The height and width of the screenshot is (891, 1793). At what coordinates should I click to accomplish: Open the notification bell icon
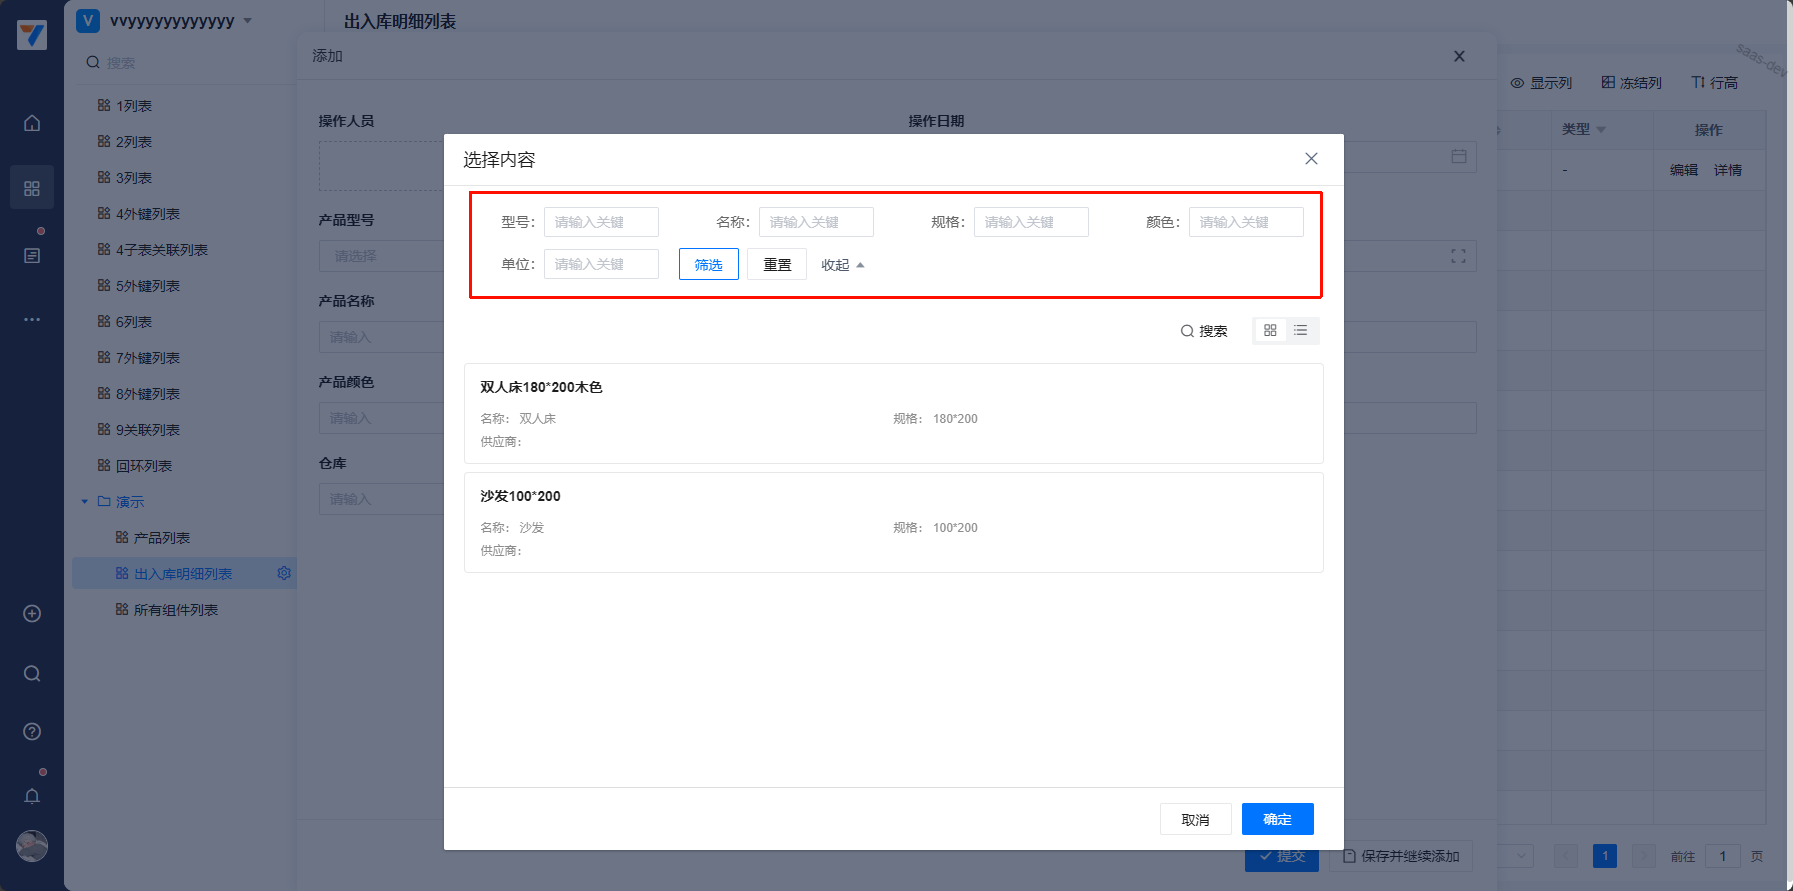tap(32, 796)
